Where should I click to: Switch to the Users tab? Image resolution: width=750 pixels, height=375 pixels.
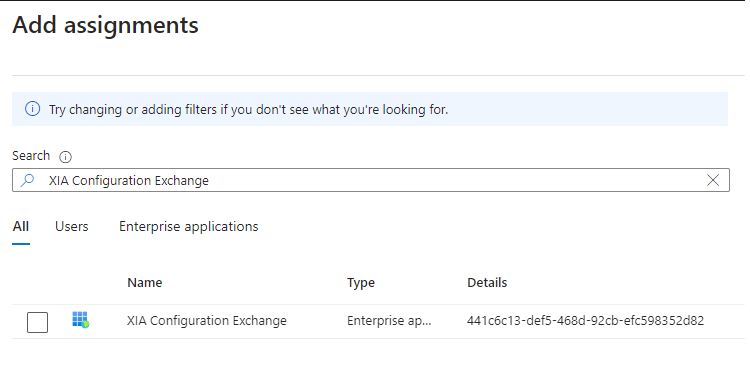pos(71,226)
